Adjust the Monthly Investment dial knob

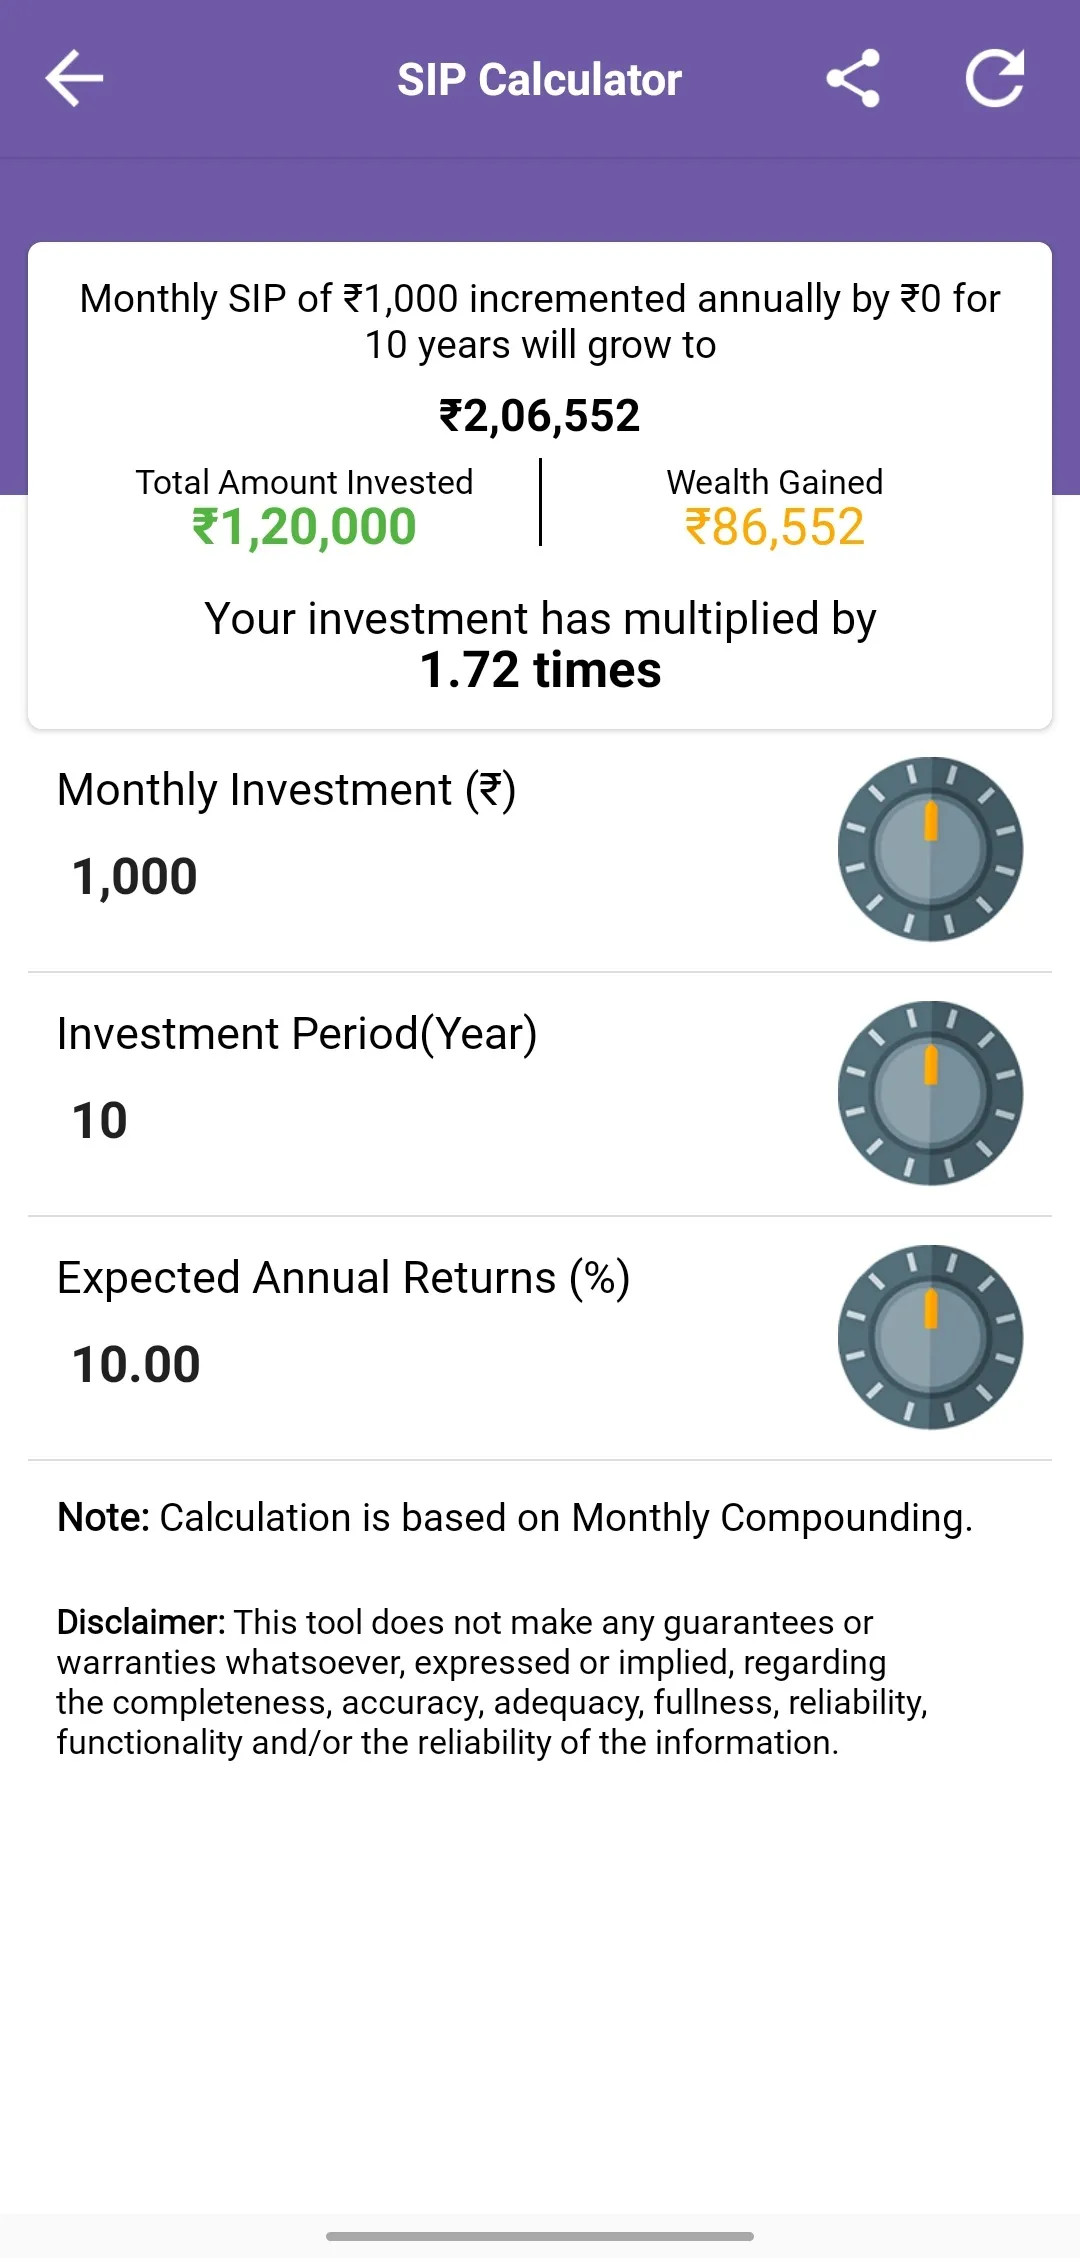[930, 849]
